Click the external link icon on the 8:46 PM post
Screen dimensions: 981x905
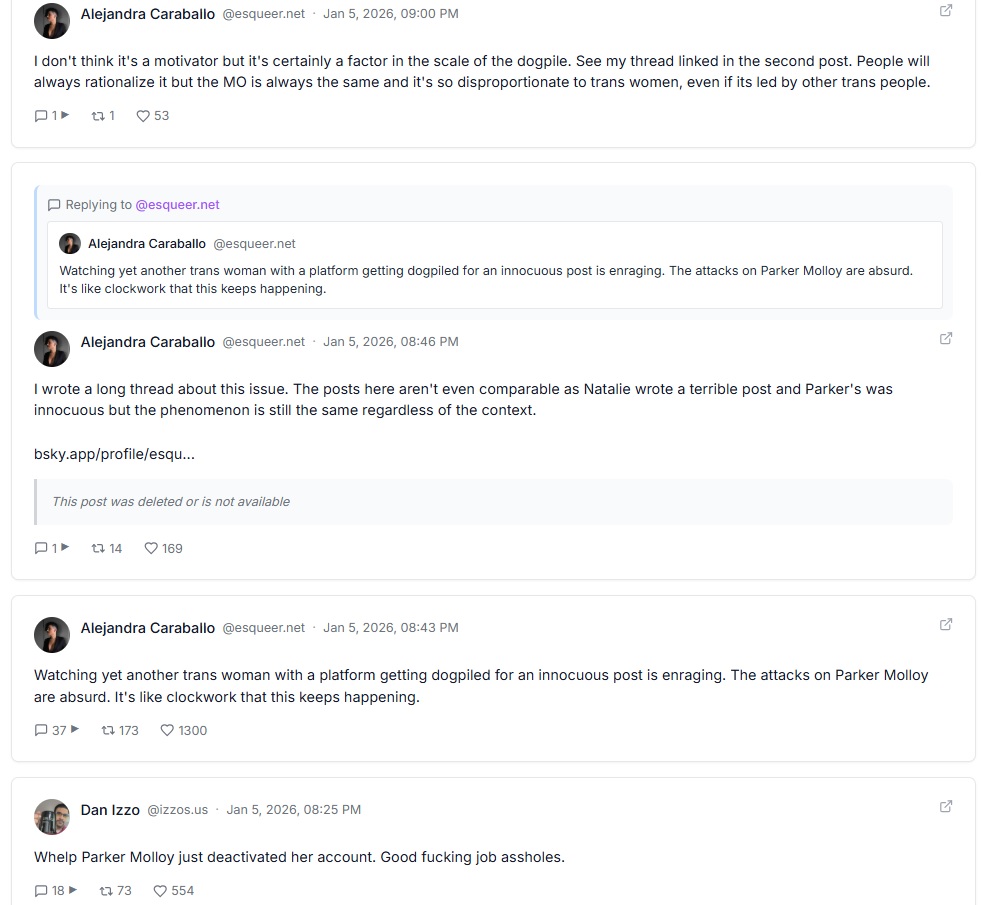945,339
